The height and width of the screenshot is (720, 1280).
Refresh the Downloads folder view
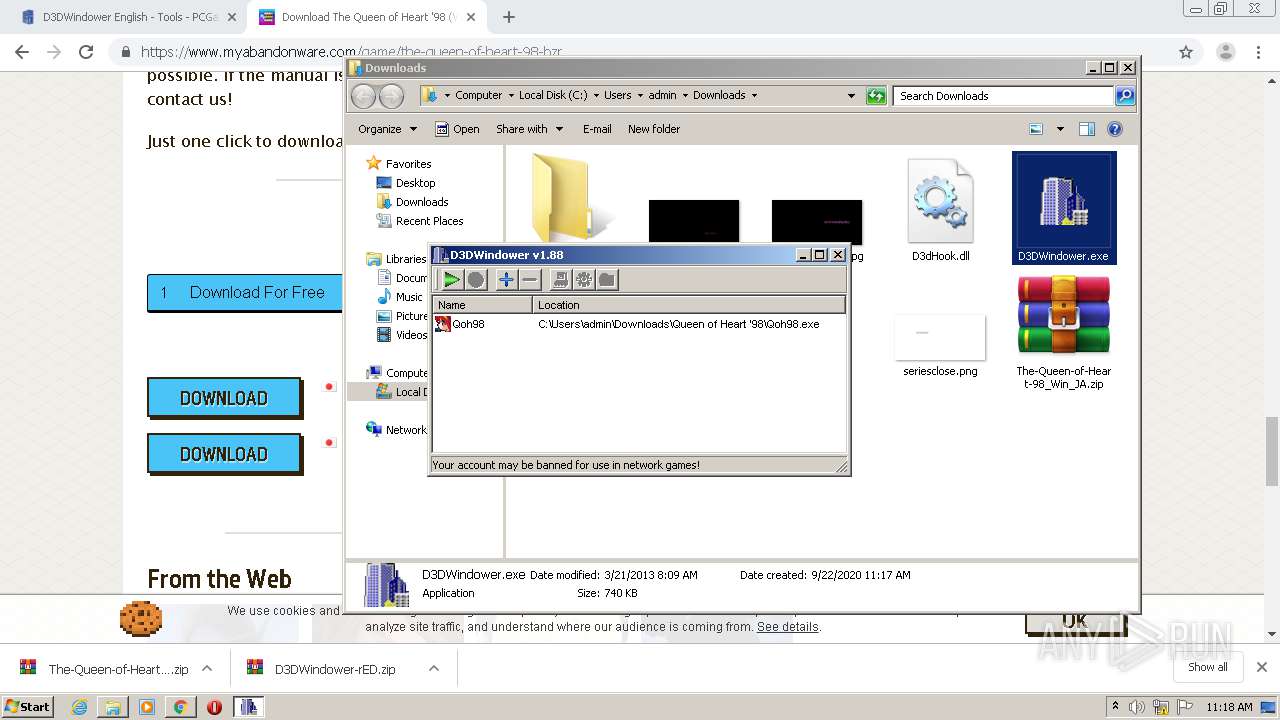pos(876,96)
